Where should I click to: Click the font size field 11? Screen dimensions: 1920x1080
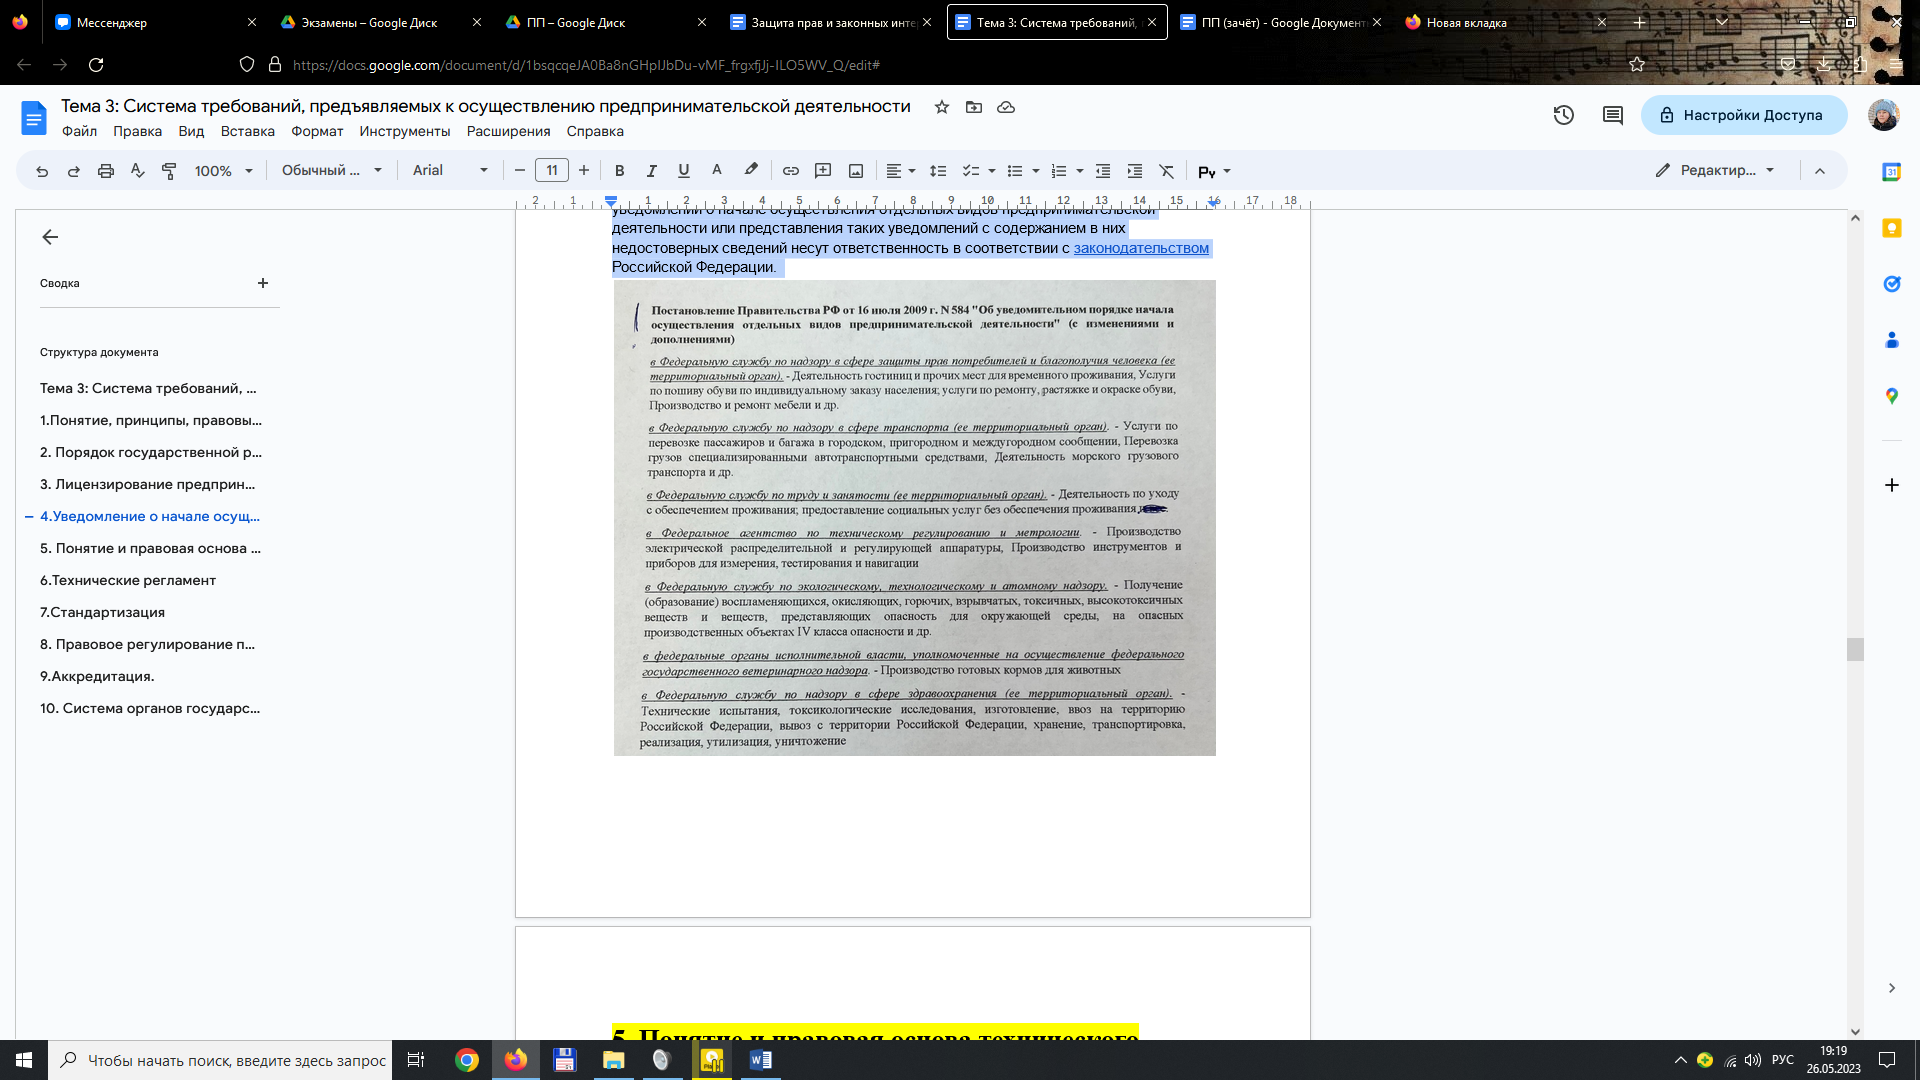point(552,171)
